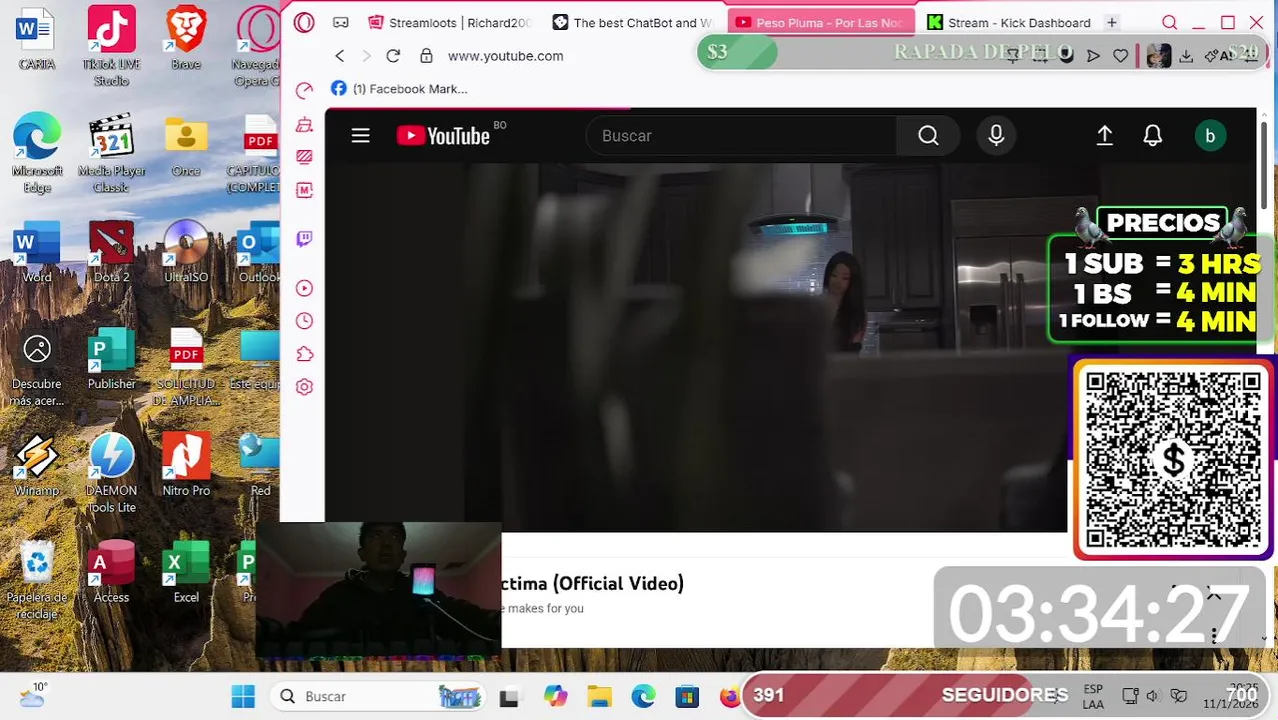1278x720 pixels.
Task: Focus the www.youtube.com address bar
Action: (505, 56)
